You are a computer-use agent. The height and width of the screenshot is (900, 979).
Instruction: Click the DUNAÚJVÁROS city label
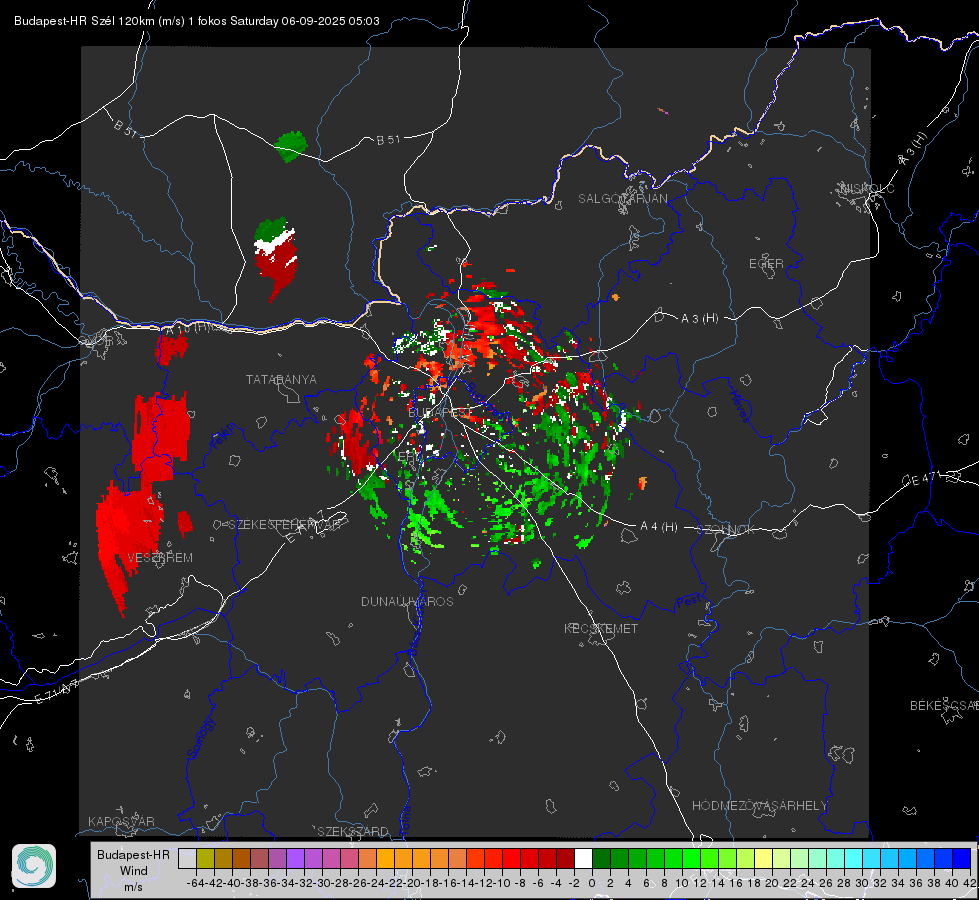[407, 601]
